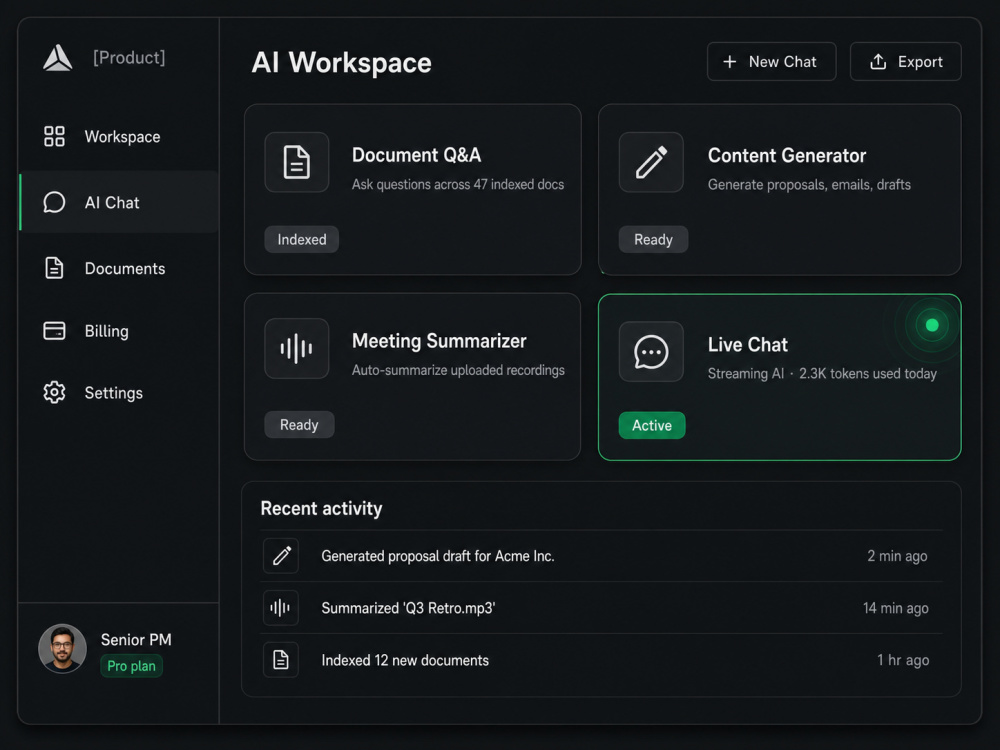This screenshot has width=1000, height=750.
Task: Open the Document Q&A card title
Action: [416, 155]
